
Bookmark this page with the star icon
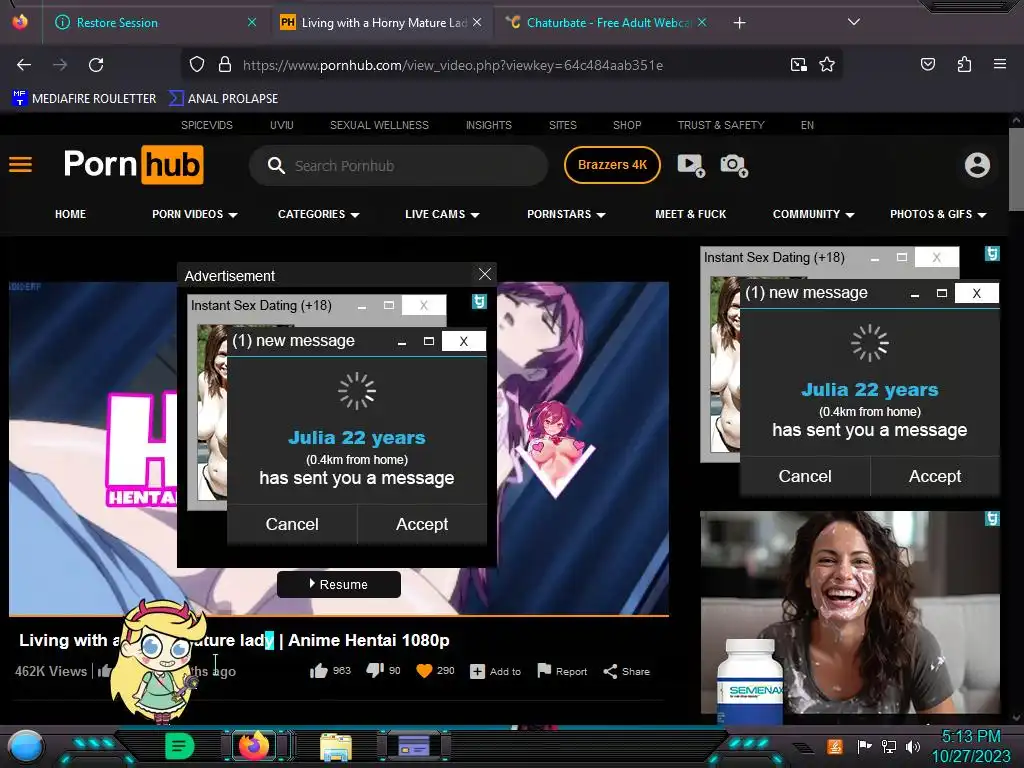click(x=827, y=65)
